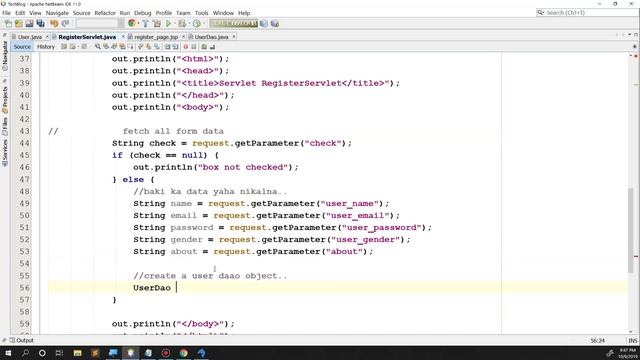Open File Explorer from the taskbar
Image resolution: width=640 pixels, height=360 pixels.
coord(78,353)
